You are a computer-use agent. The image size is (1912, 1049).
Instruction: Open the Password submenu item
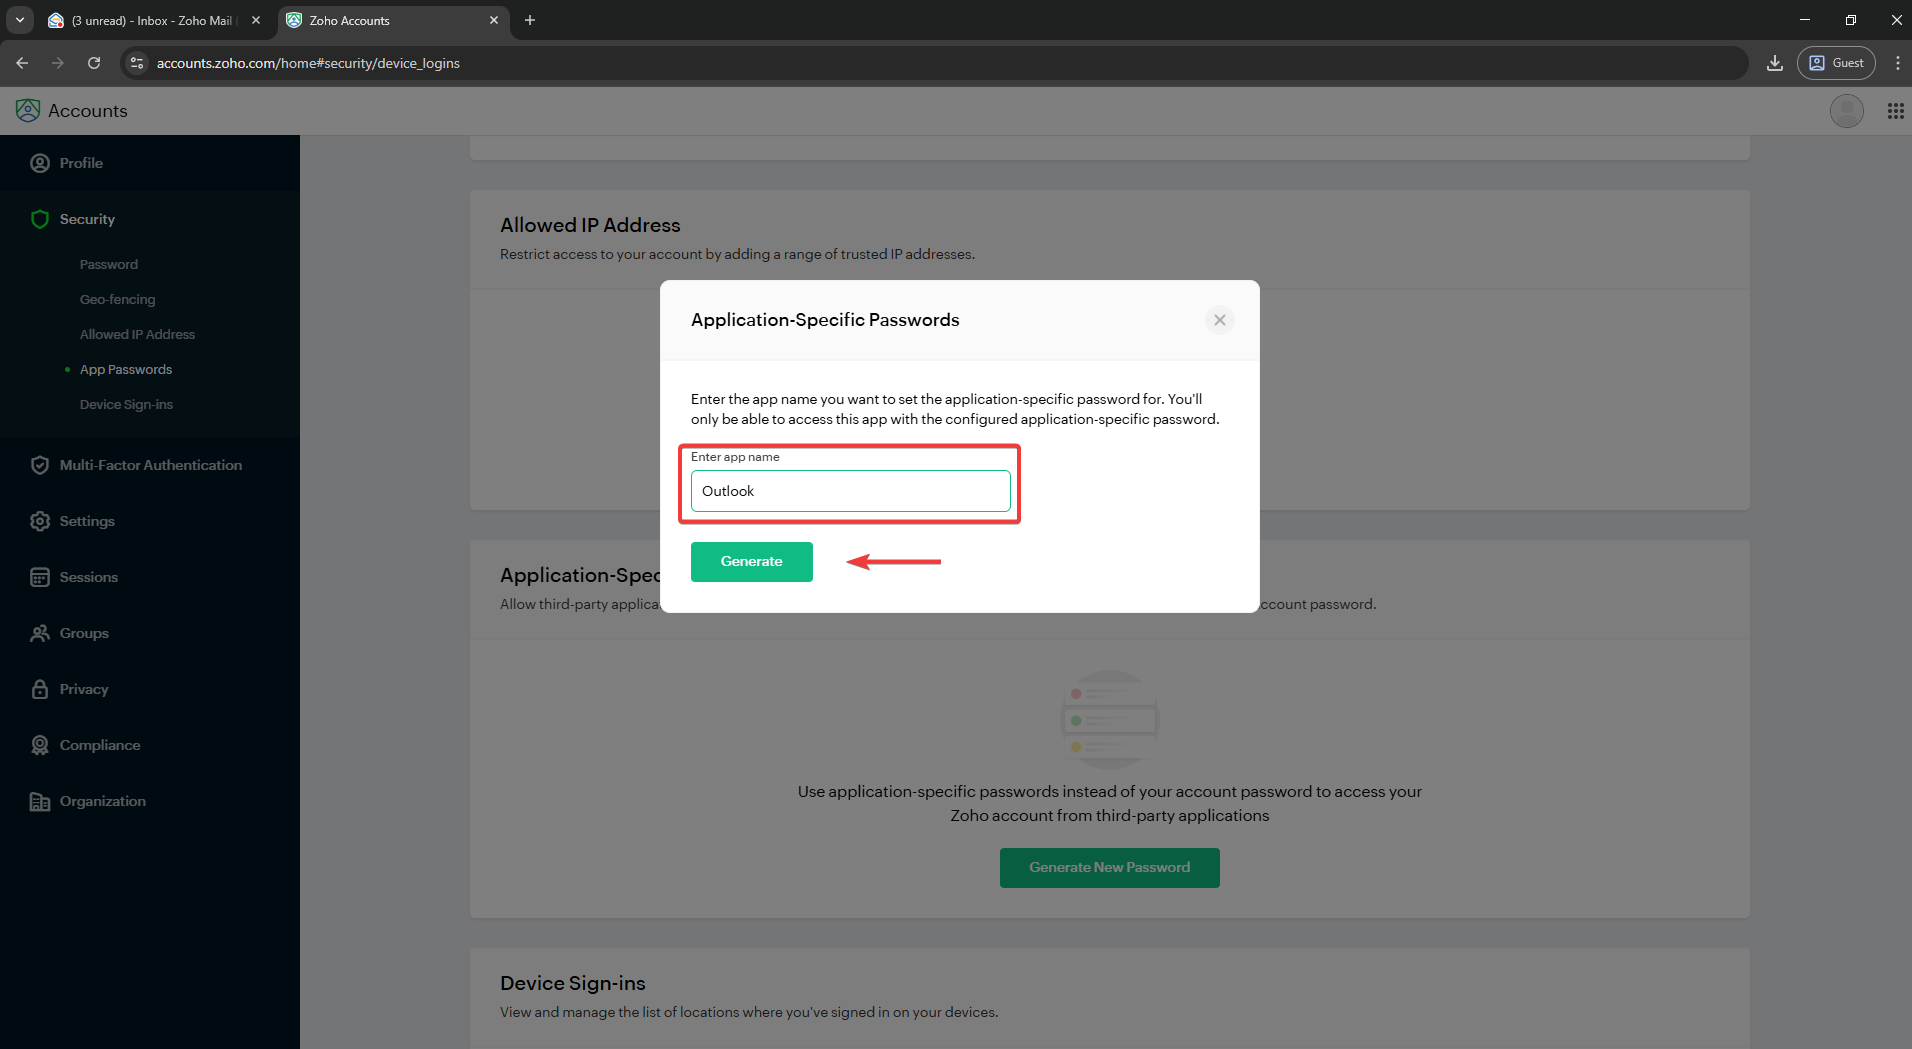coord(109,264)
